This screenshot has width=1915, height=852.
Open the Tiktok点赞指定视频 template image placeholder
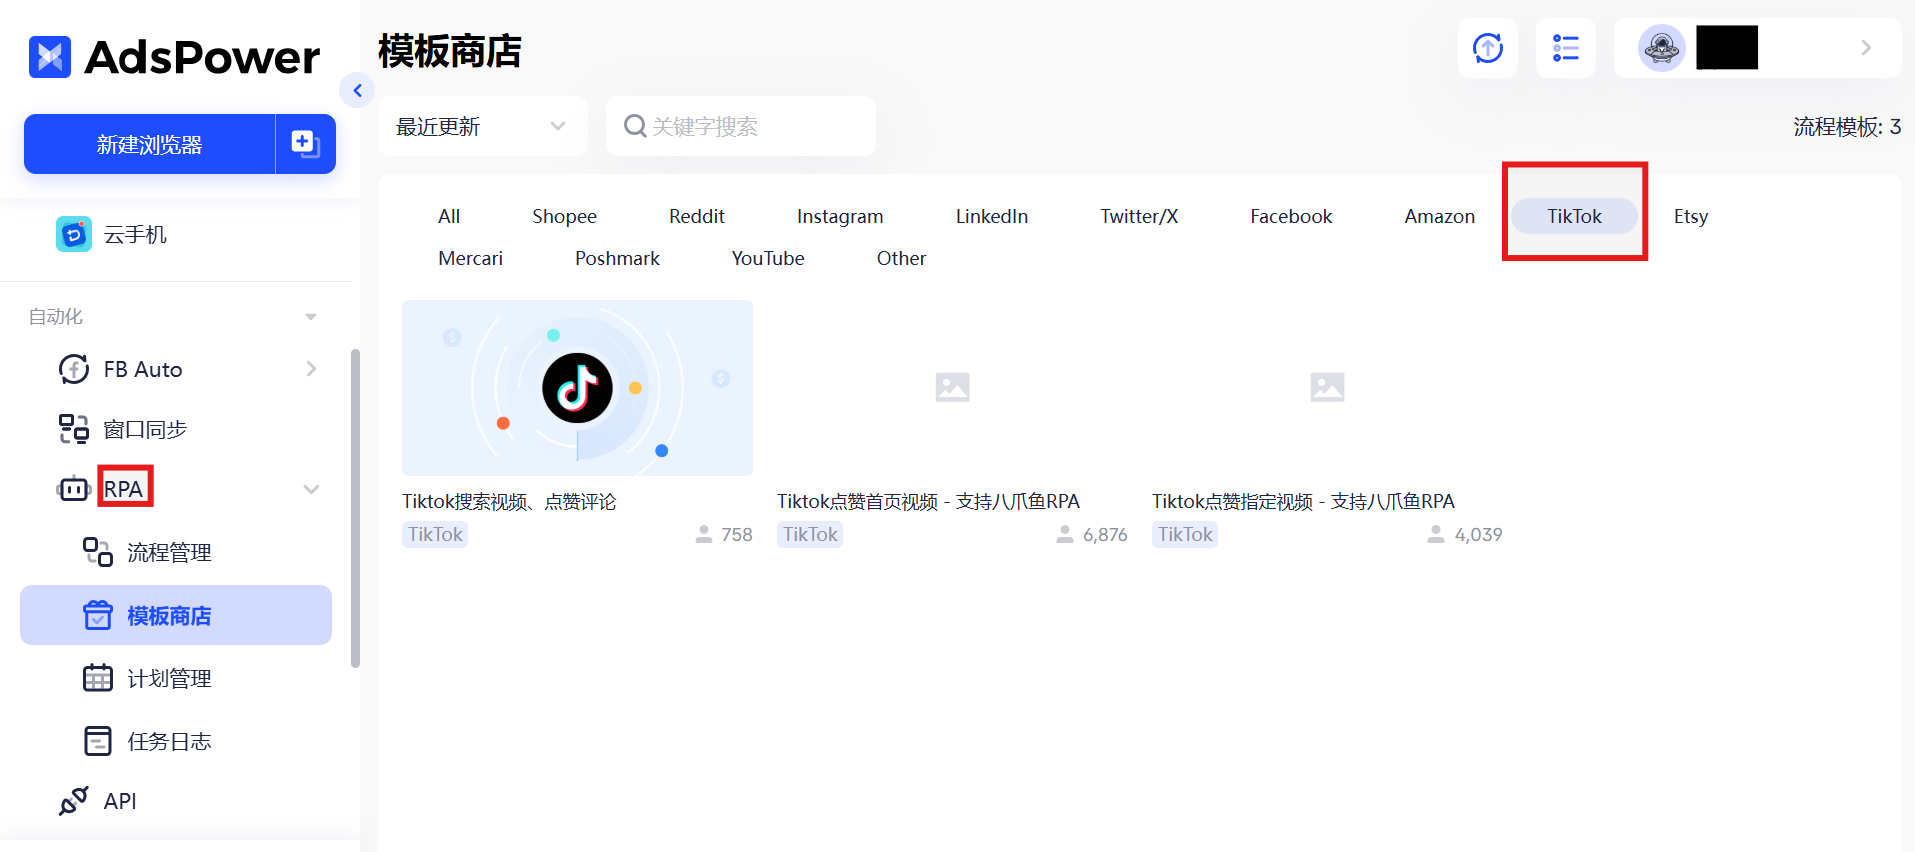[1327, 387]
